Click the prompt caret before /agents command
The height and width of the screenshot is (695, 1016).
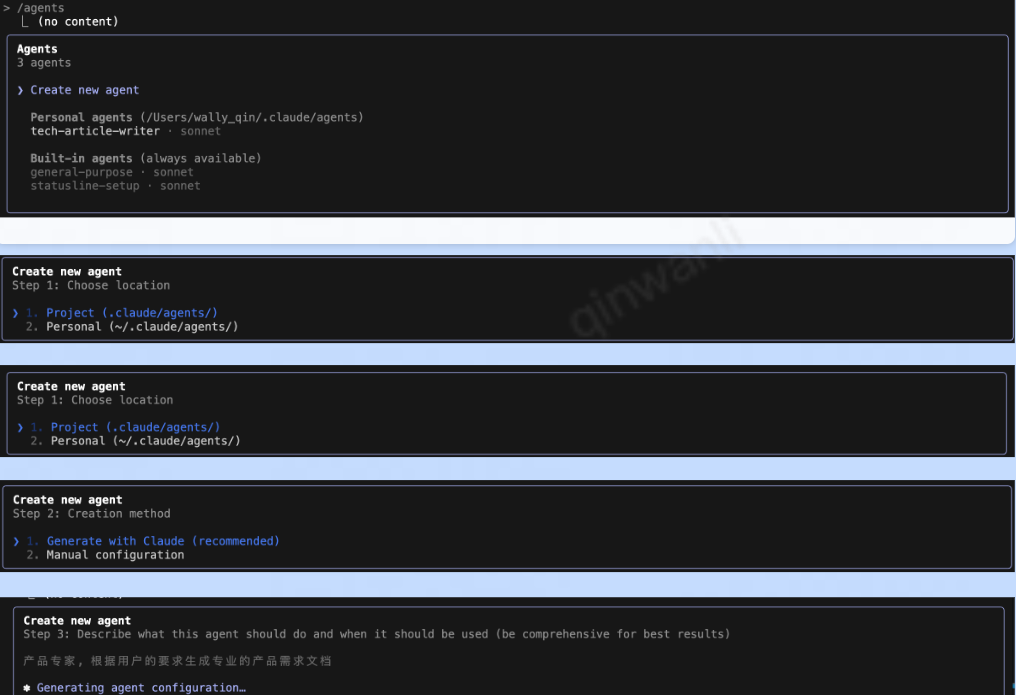(7, 8)
